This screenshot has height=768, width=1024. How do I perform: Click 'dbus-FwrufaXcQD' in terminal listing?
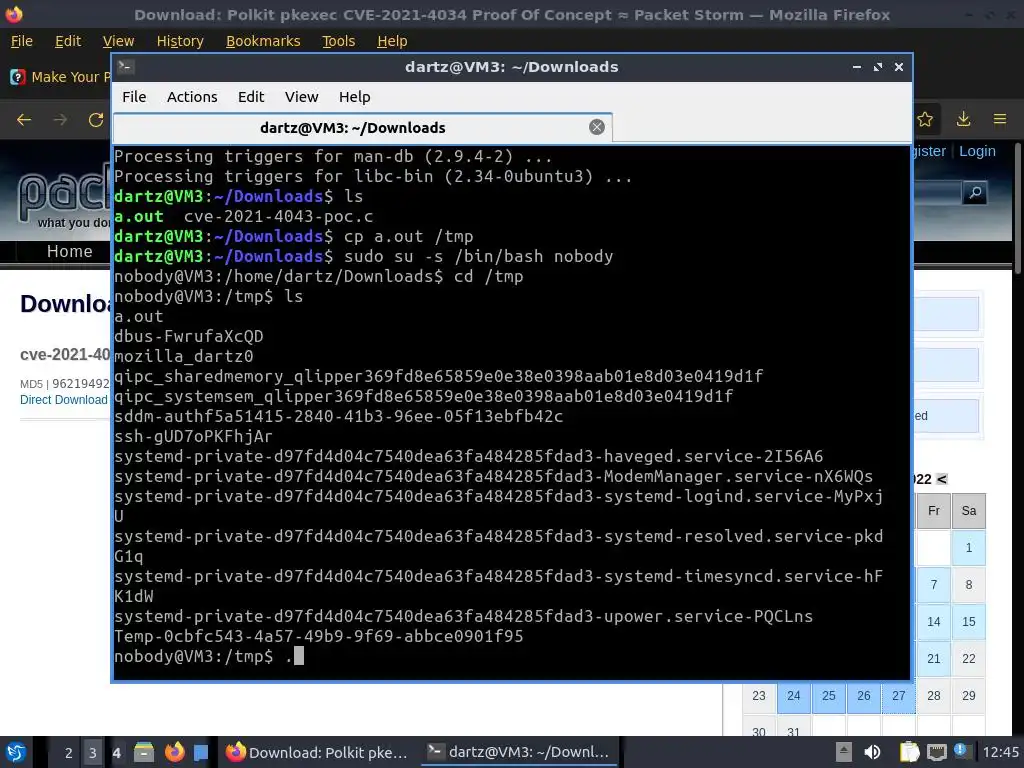point(188,336)
